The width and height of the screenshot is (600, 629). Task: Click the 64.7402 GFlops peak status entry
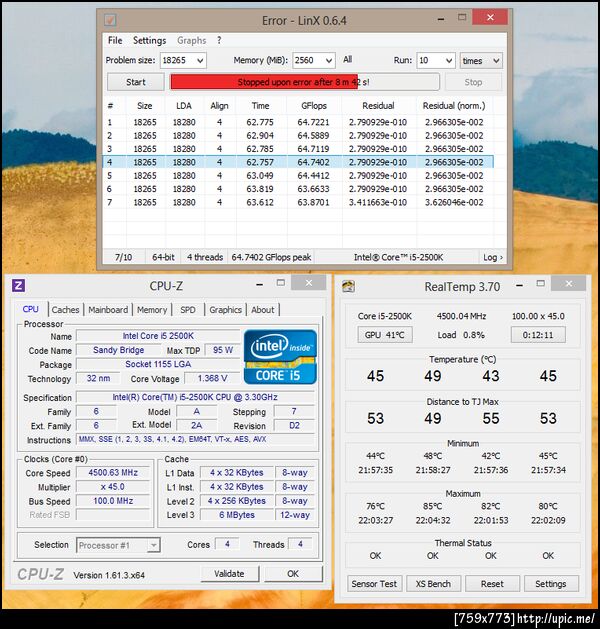click(271, 258)
